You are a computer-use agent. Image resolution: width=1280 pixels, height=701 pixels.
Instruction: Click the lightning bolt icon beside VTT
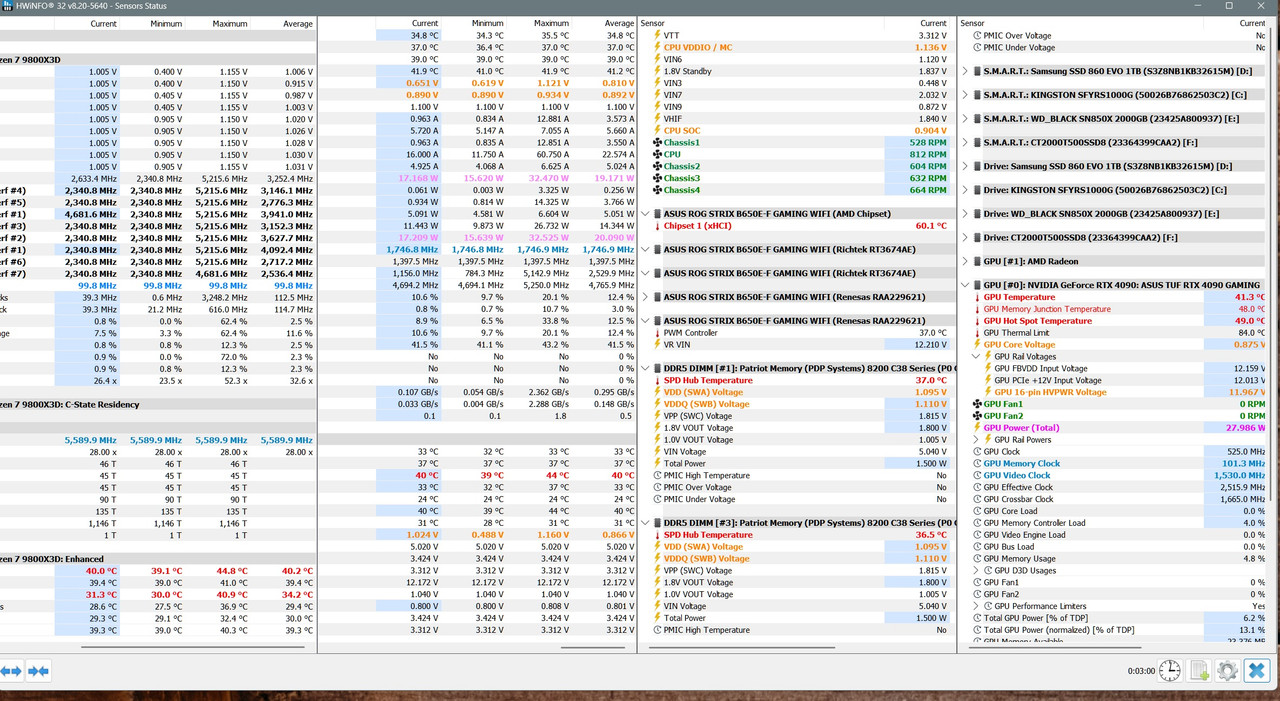click(657, 35)
